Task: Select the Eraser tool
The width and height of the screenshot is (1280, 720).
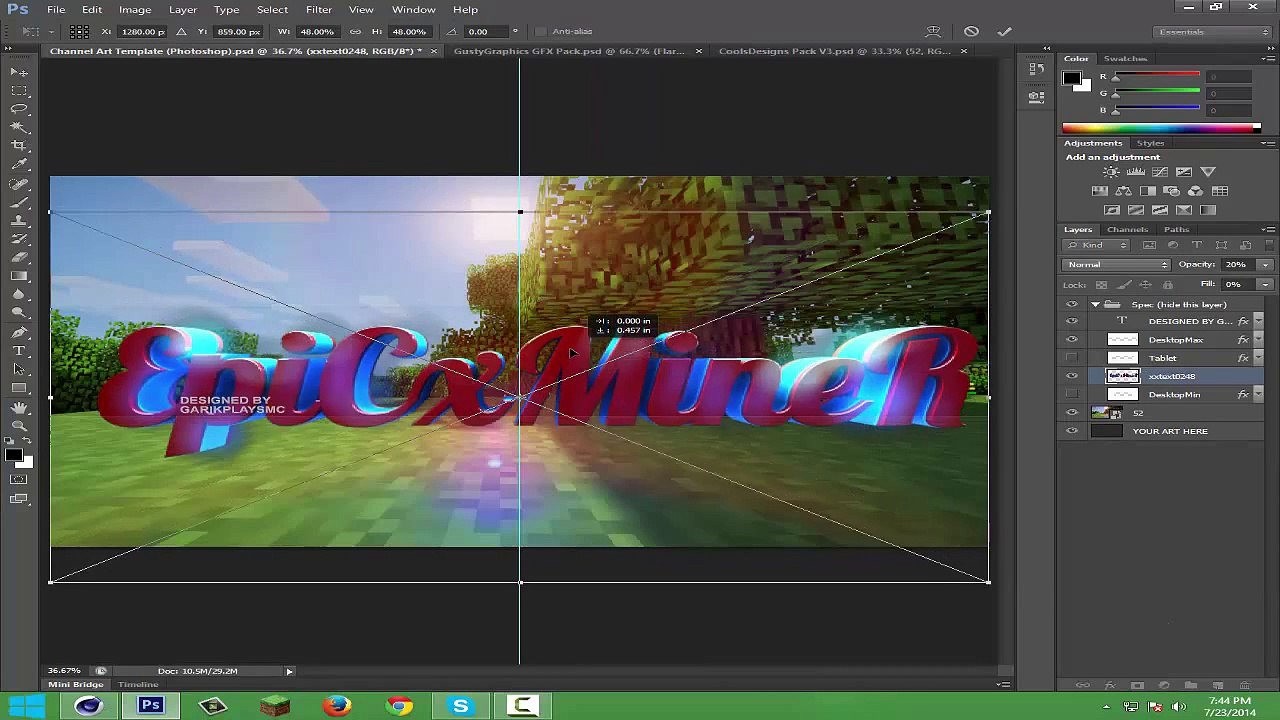Action: tap(19, 258)
